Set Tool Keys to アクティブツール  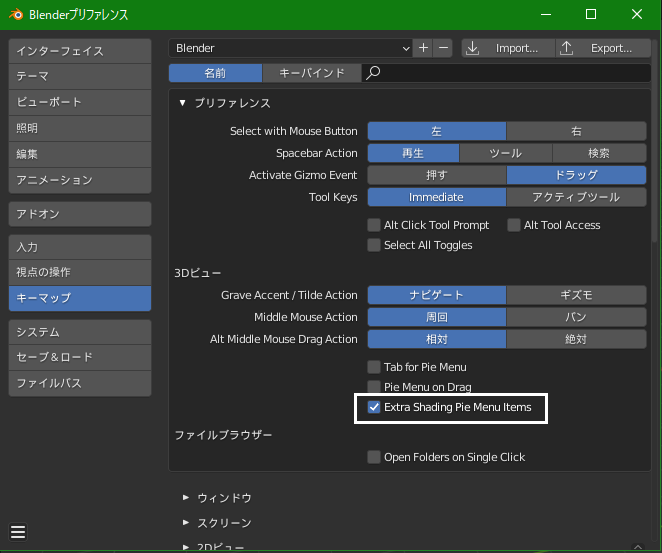click(x=576, y=197)
